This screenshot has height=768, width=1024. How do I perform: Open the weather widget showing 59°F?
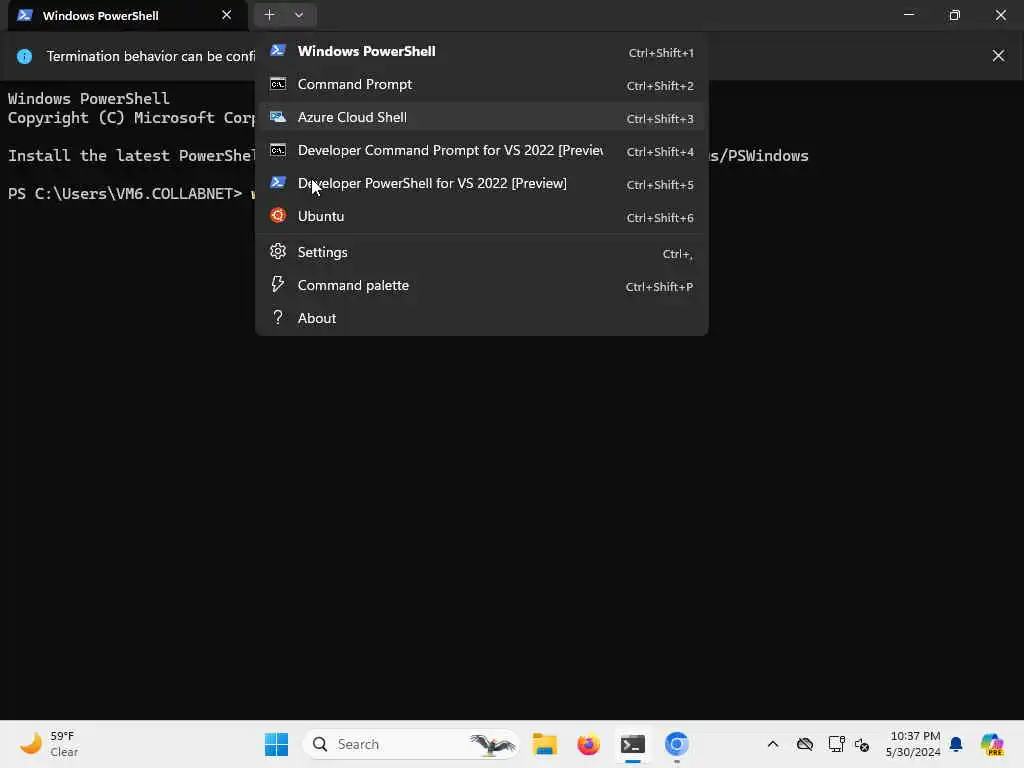tap(49, 744)
